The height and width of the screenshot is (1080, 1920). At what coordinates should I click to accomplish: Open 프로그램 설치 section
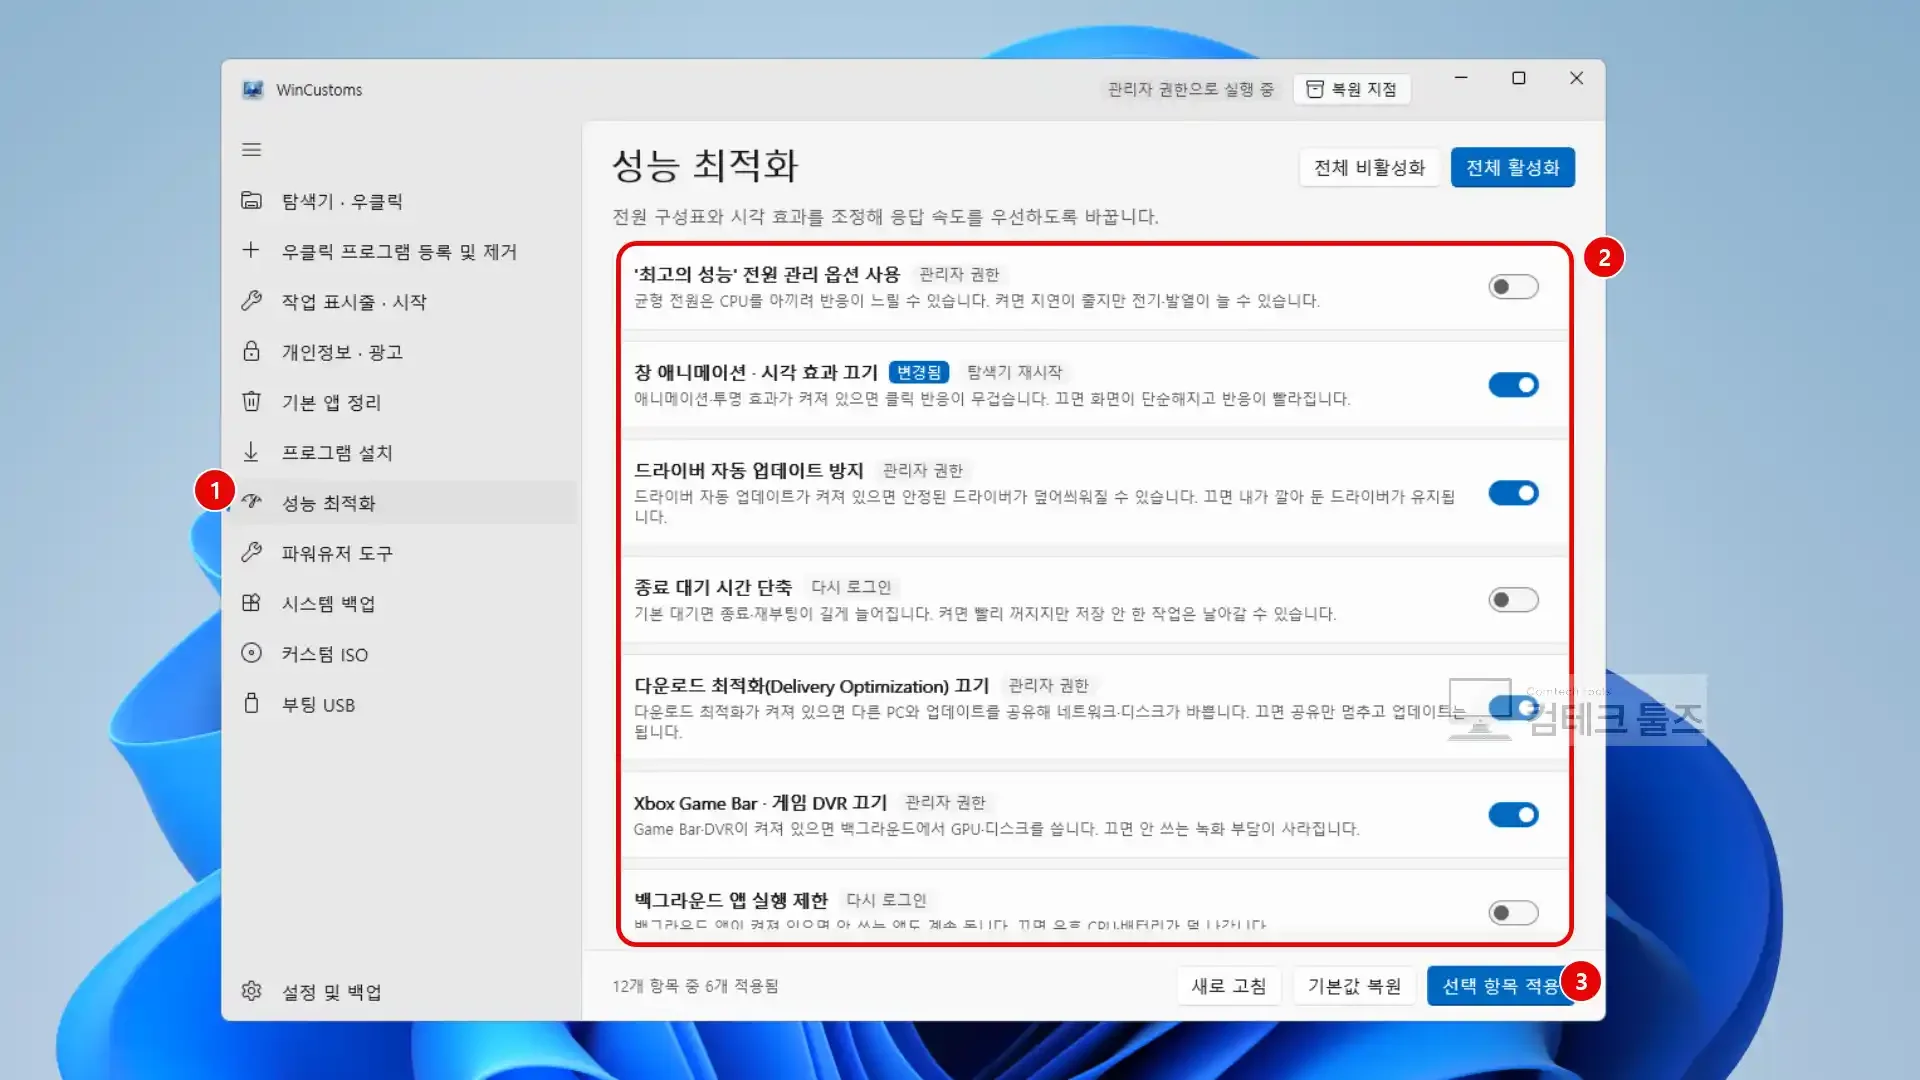click(x=404, y=452)
